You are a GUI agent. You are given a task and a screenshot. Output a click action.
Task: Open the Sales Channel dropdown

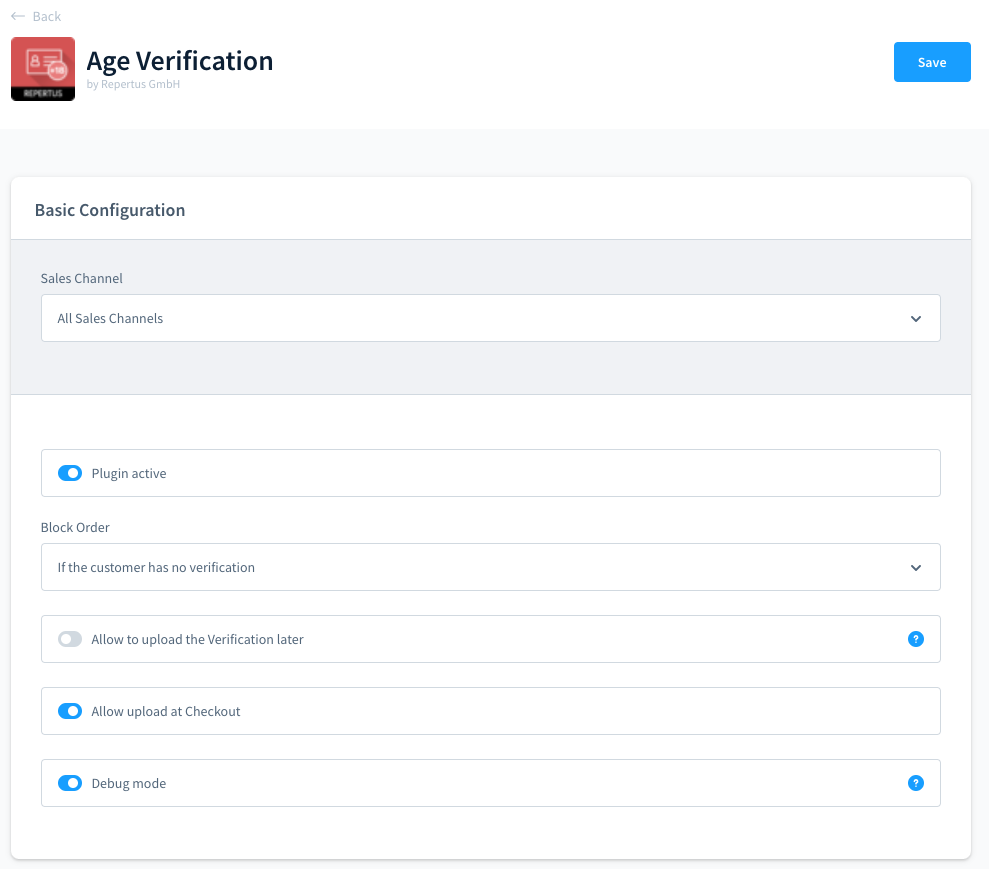pos(491,318)
